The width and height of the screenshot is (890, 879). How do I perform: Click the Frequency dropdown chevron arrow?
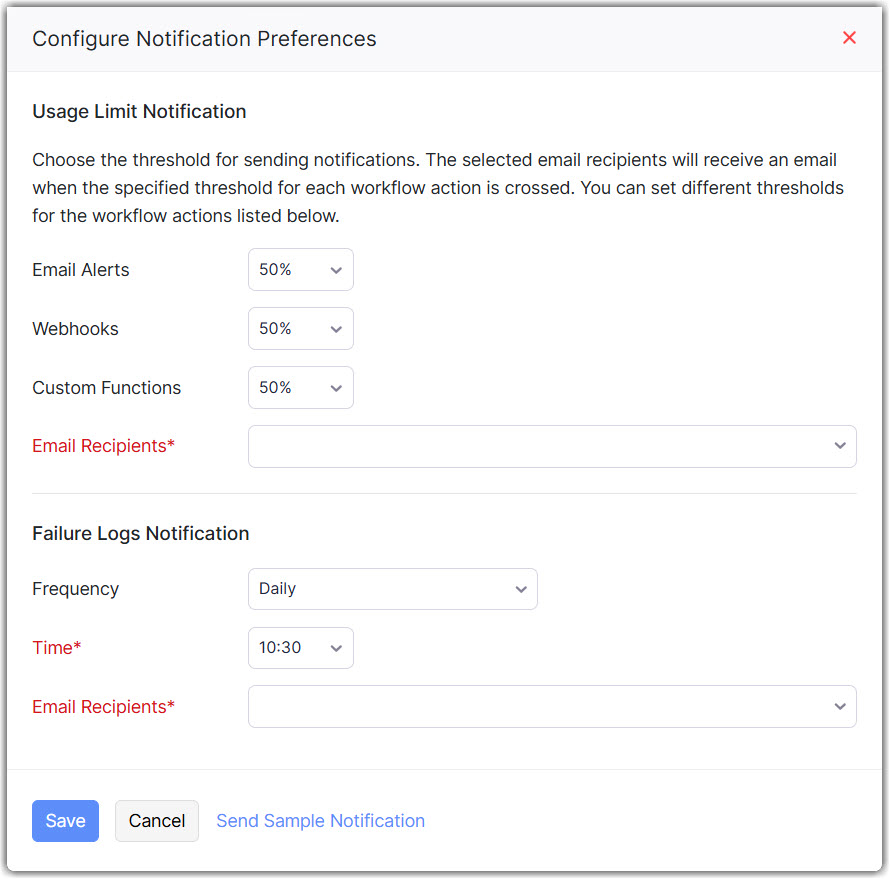click(521, 589)
